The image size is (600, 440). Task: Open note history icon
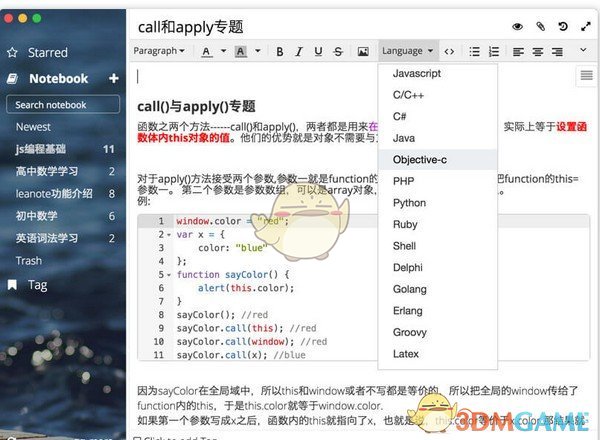click(563, 26)
